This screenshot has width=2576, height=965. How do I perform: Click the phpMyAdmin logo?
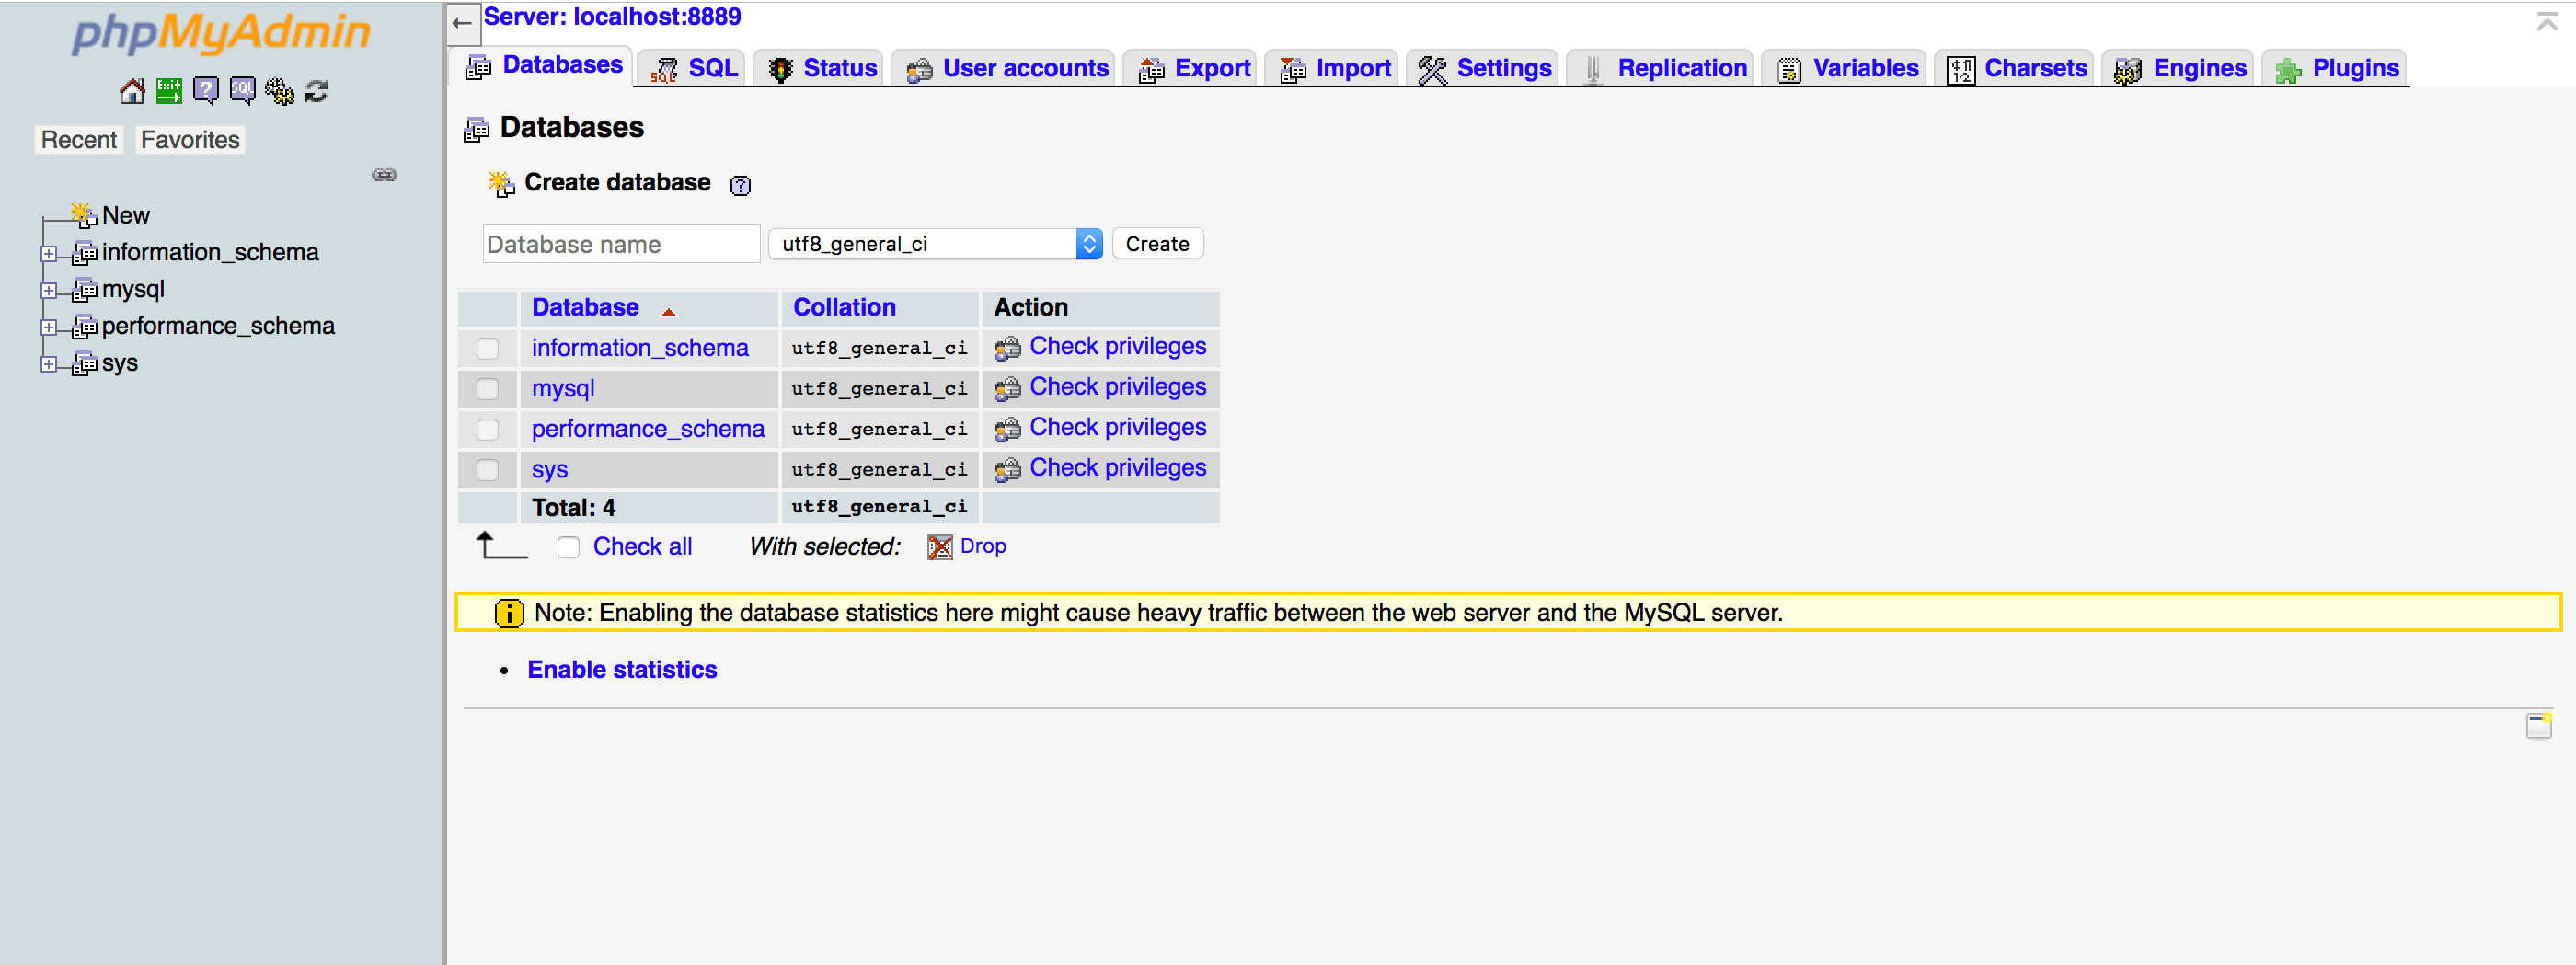[221, 33]
